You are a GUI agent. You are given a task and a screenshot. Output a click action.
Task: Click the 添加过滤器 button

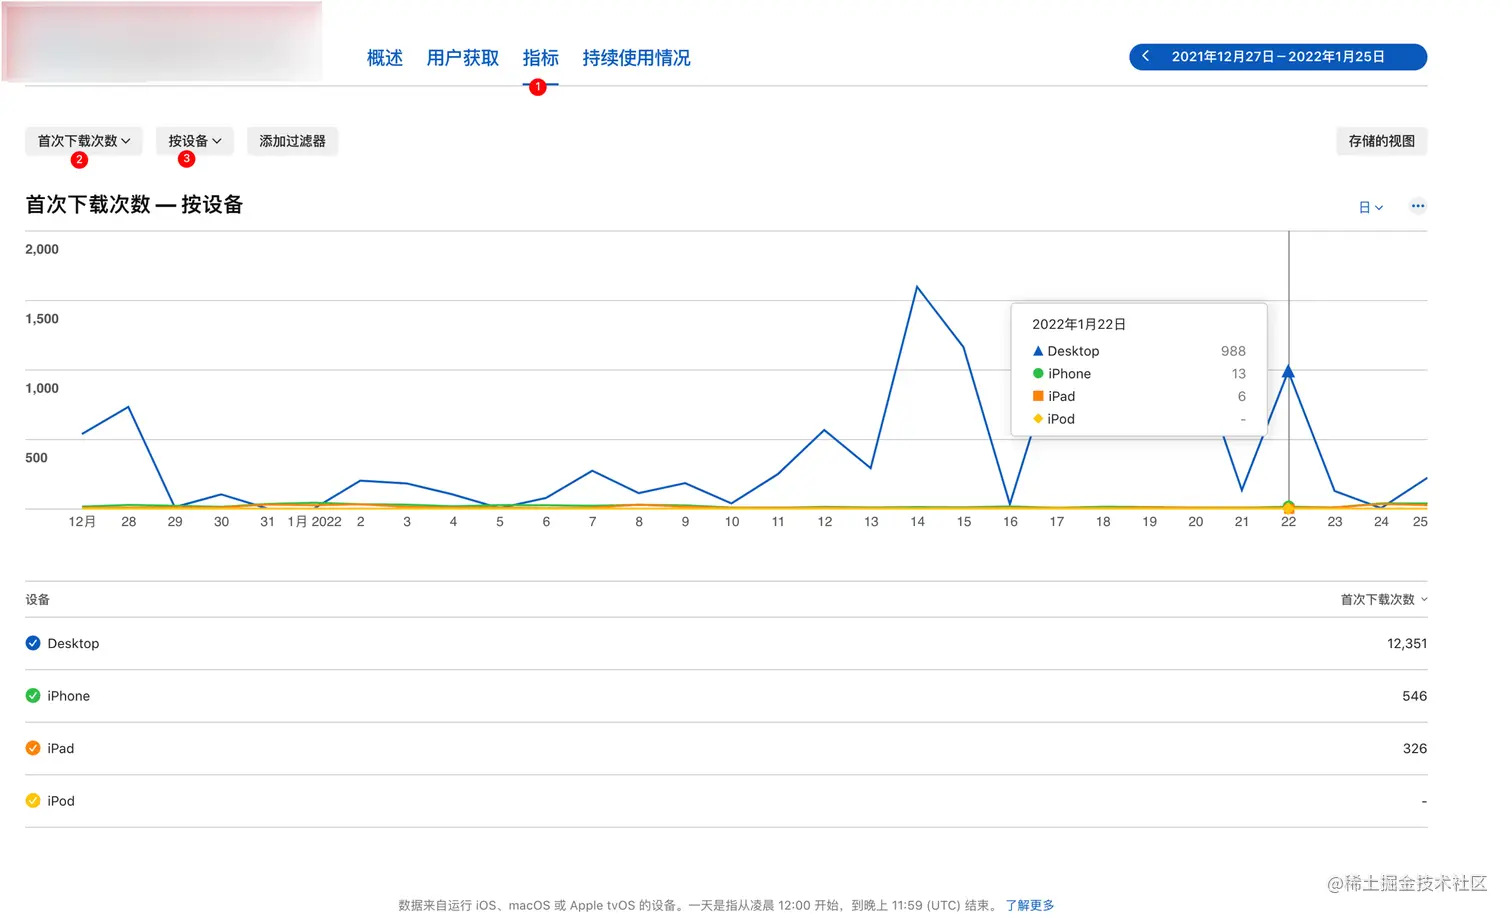point(292,141)
